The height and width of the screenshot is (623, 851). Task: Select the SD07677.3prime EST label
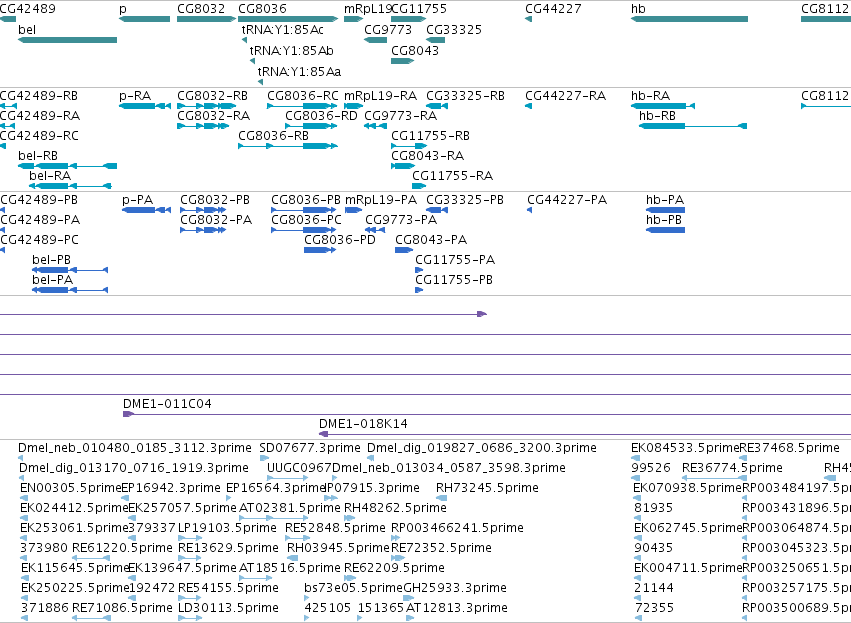[310, 448]
